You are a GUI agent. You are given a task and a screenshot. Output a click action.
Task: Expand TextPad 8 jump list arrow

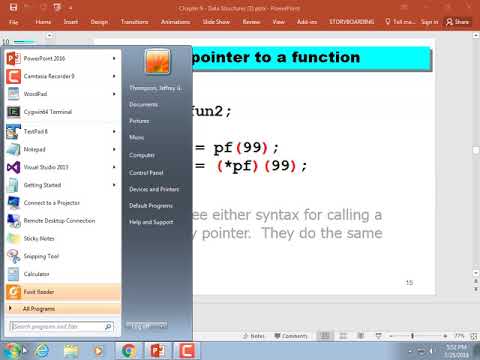coord(114,132)
